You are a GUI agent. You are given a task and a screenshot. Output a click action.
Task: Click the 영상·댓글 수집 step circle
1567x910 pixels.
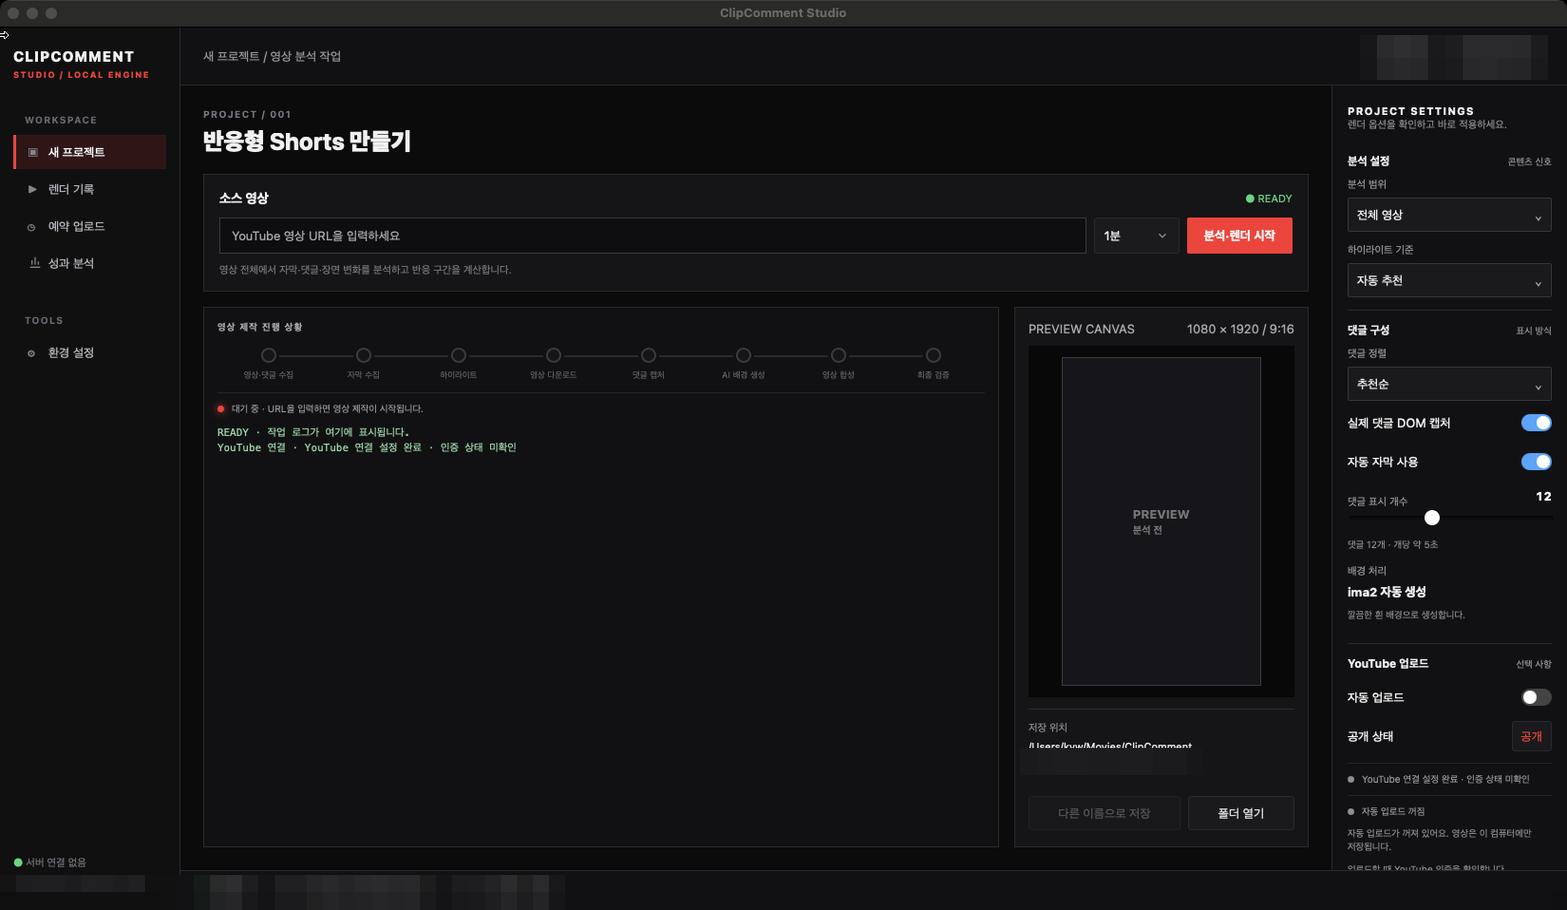(x=268, y=355)
